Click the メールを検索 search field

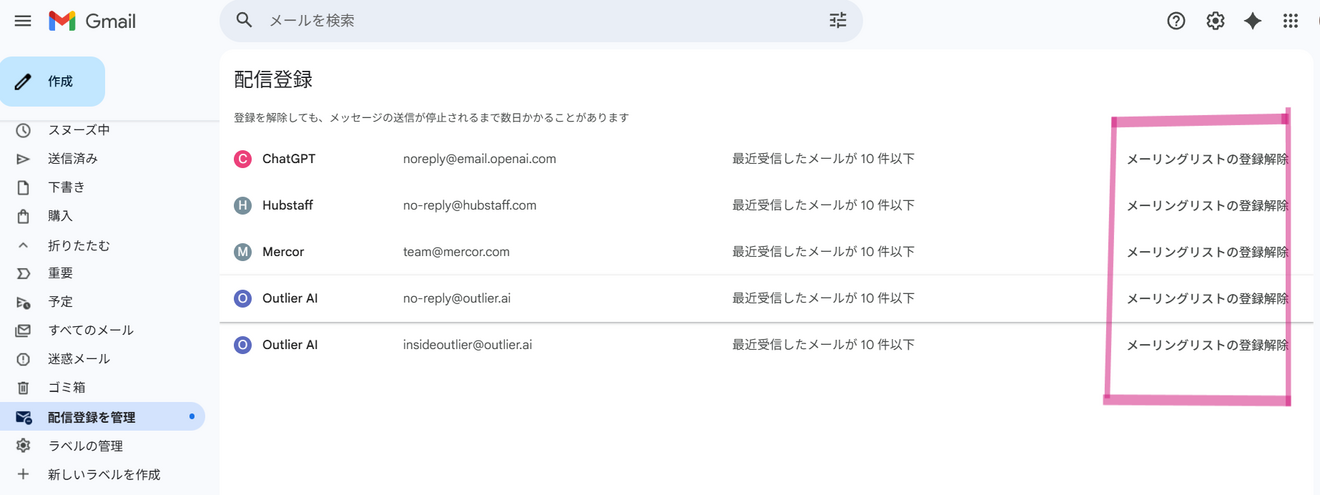(540, 20)
